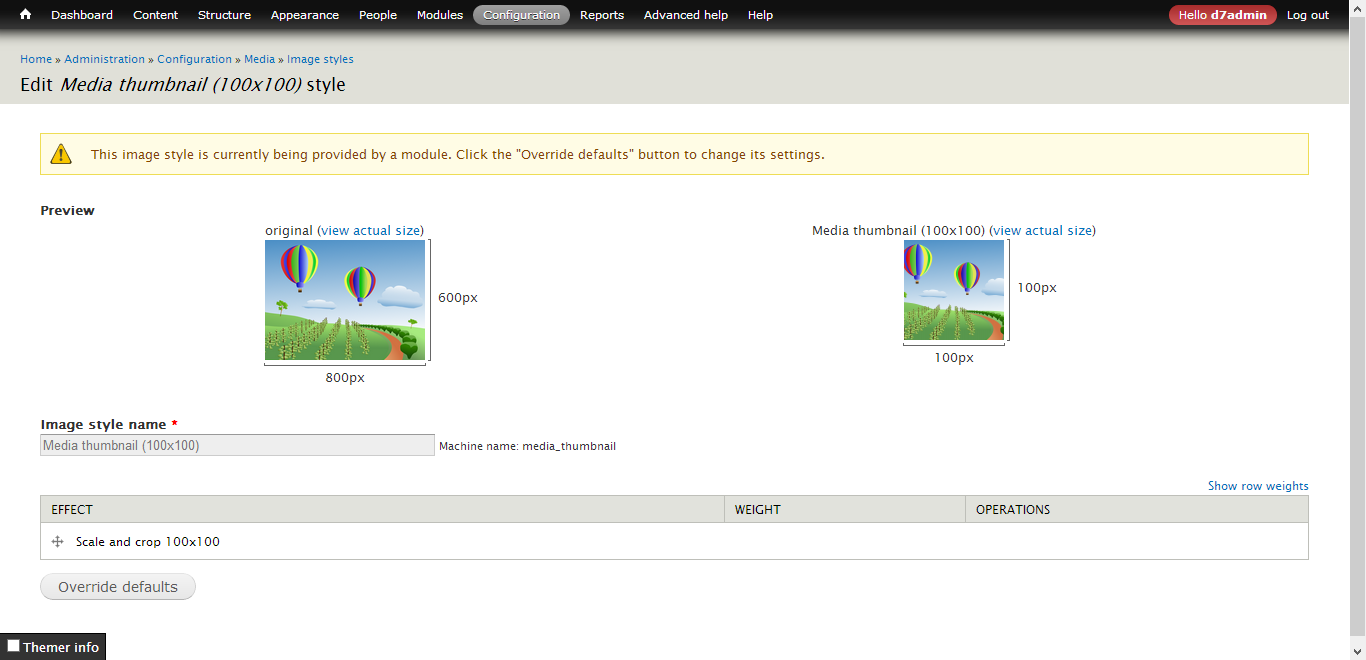Toggle the Themer info checkbox
Screen dimensions: 1366x660
(13, 646)
